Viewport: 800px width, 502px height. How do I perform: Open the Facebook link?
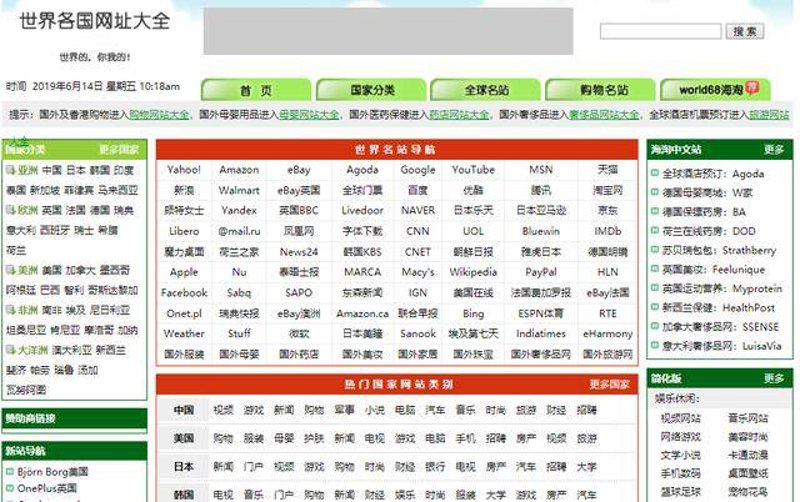pos(184,293)
